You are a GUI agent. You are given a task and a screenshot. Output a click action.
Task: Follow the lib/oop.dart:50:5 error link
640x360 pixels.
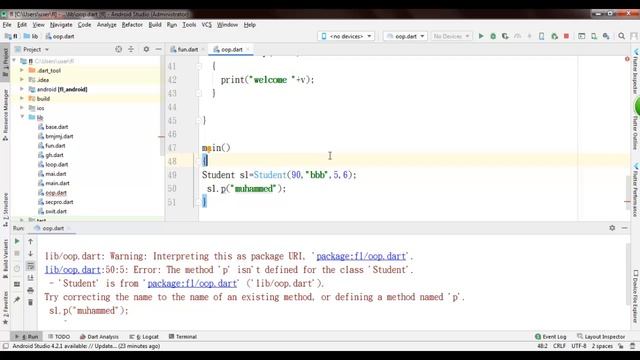[x=72, y=270]
